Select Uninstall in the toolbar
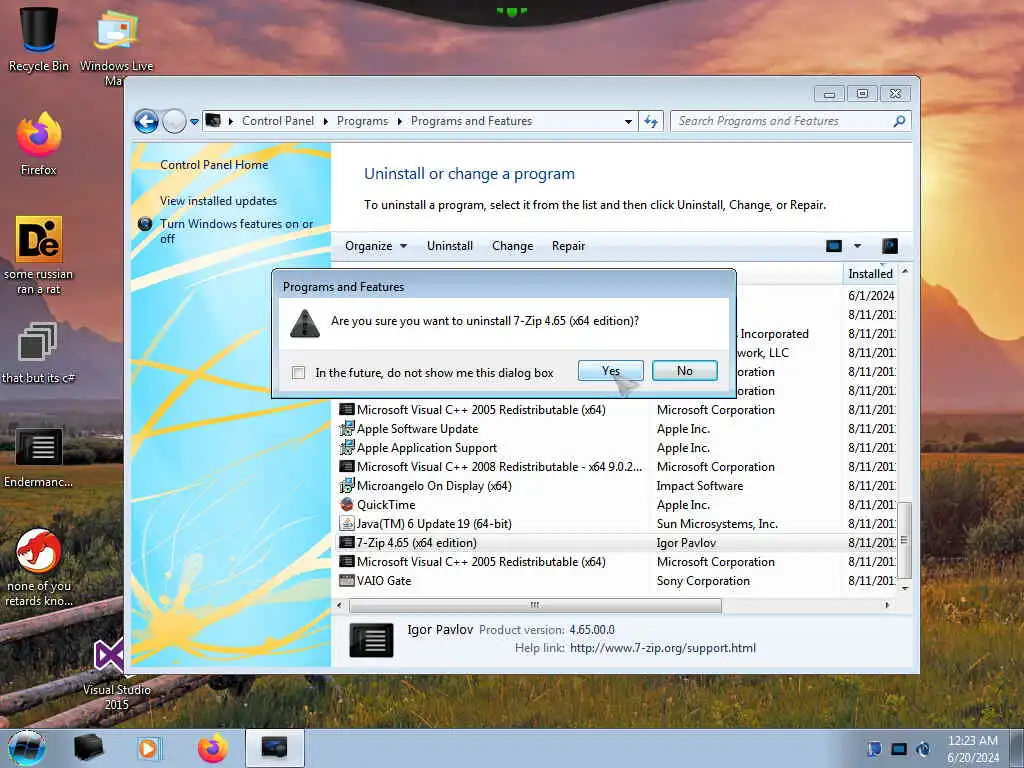1024x768 pixels. tap(450, 246)
